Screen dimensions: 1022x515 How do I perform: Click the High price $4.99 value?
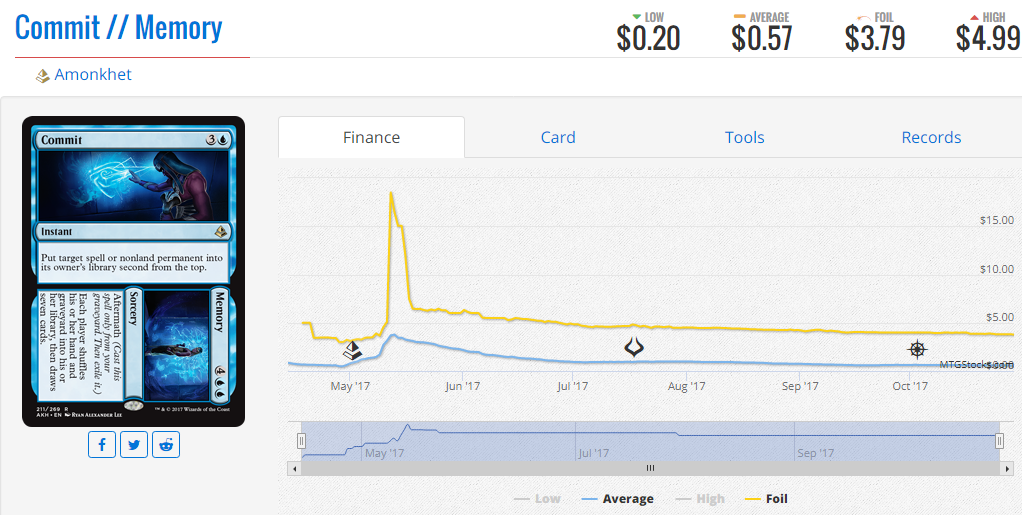coord(988,38)
